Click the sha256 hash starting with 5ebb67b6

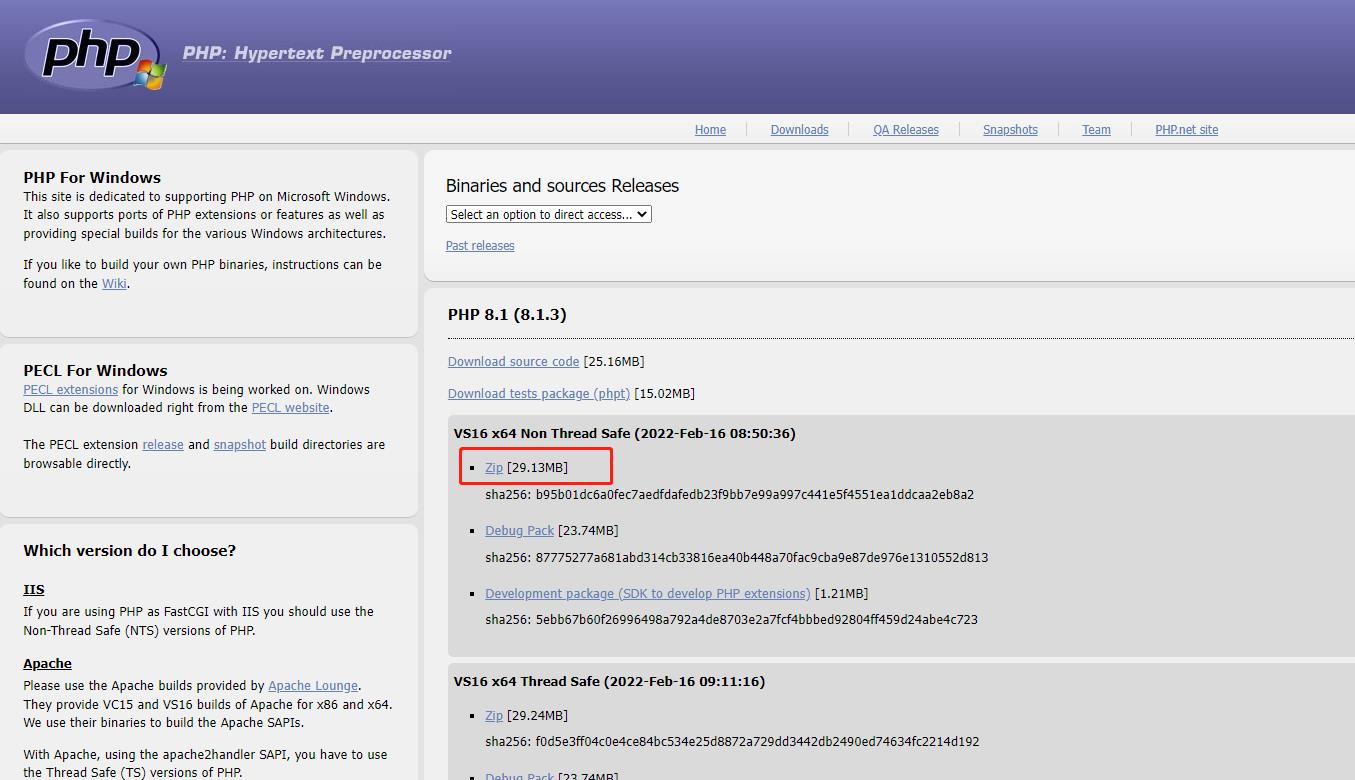tap(757, 620)
